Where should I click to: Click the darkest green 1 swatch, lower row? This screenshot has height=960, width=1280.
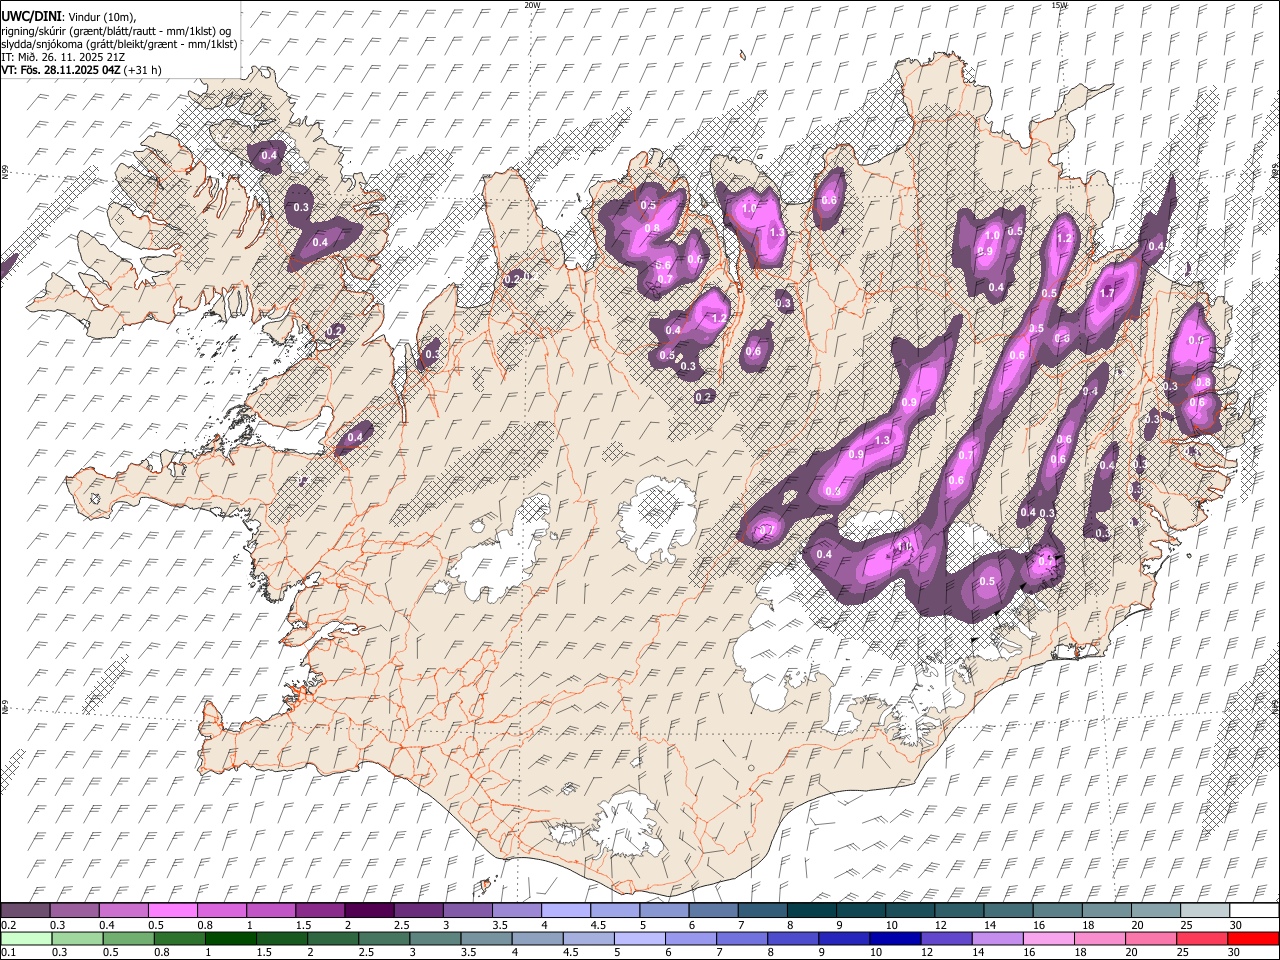(231, 938)
